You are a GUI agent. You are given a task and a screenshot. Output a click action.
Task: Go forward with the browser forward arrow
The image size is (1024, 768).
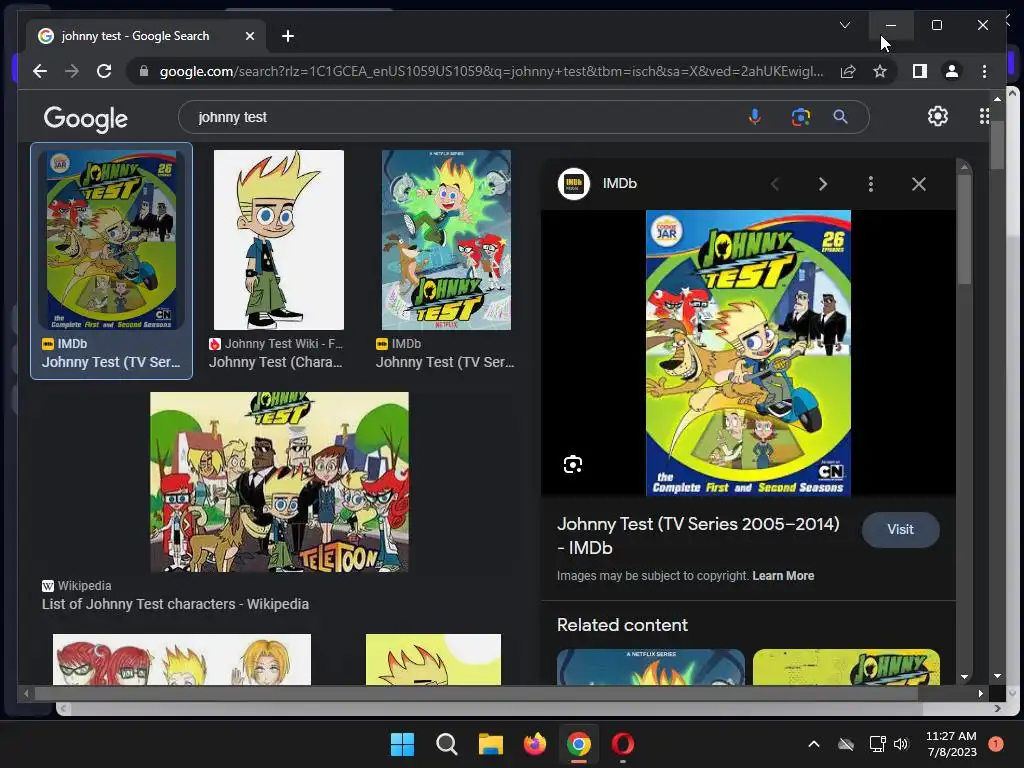coord(72,71)
